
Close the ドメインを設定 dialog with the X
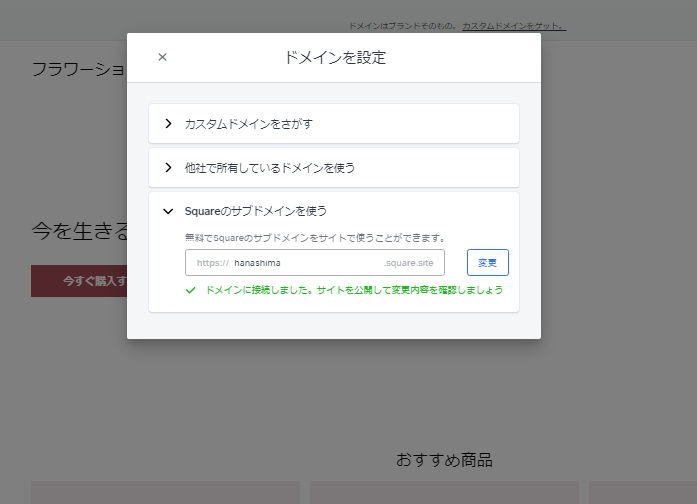pyautogui.click(x=162, y=57)
